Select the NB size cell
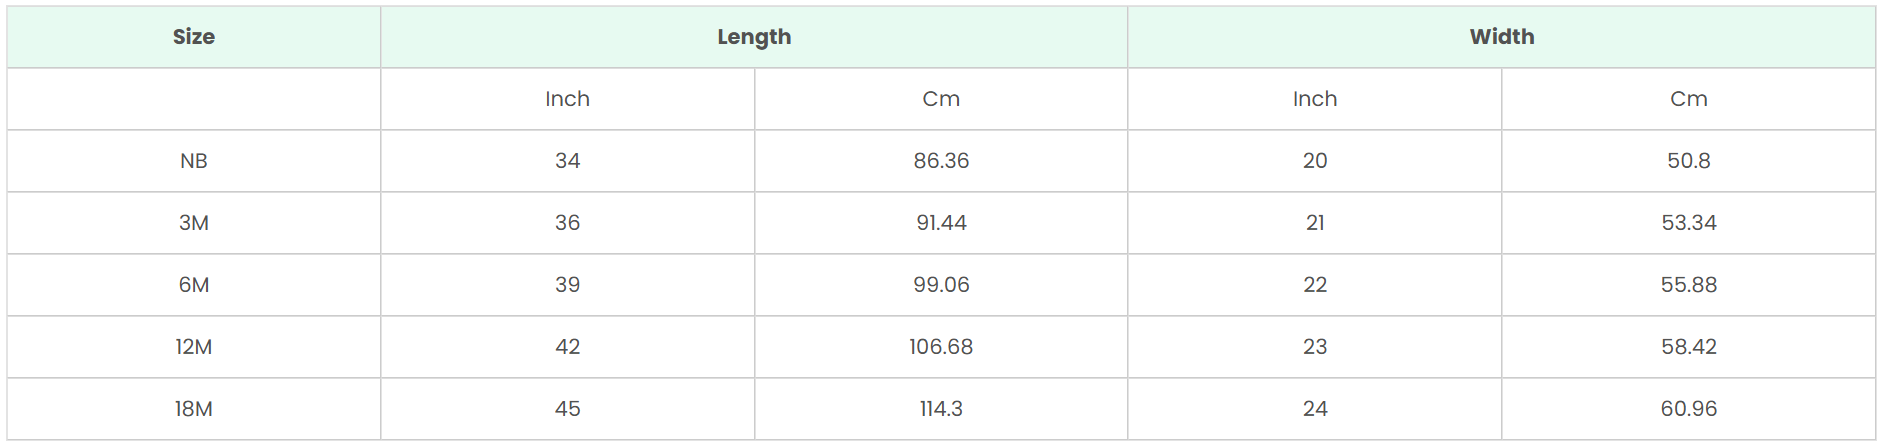The image size is (1883, 446). 194,161
